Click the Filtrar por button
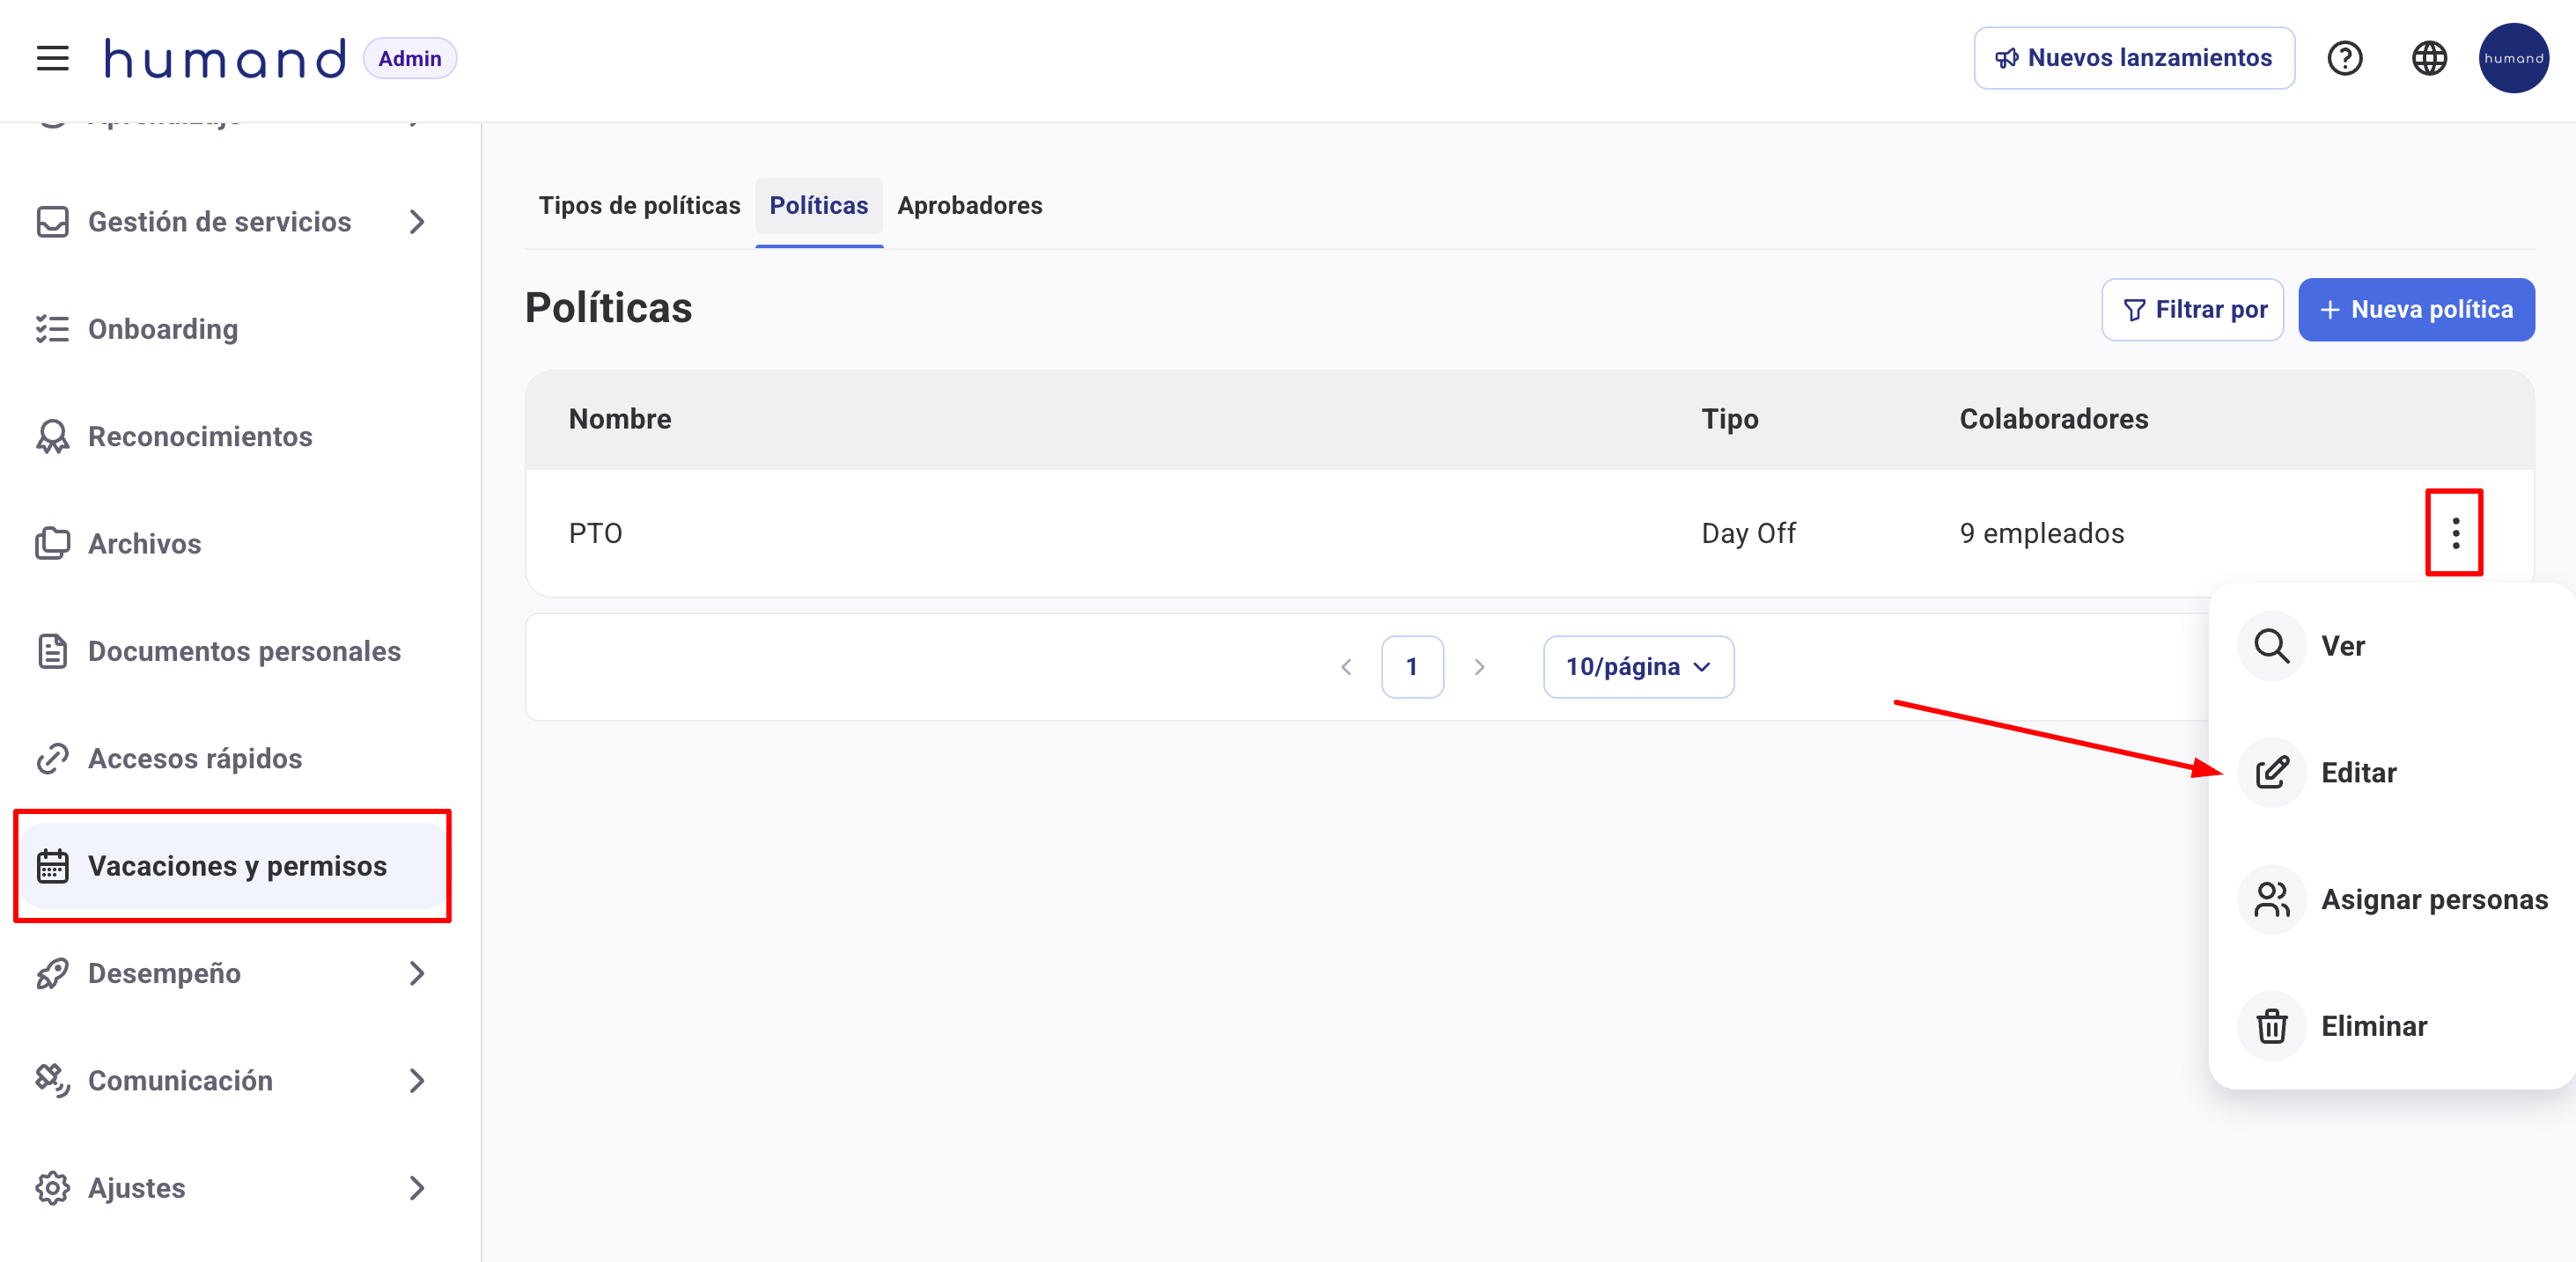This screenshot has height=1262, width=2576. click(2192, 310)
